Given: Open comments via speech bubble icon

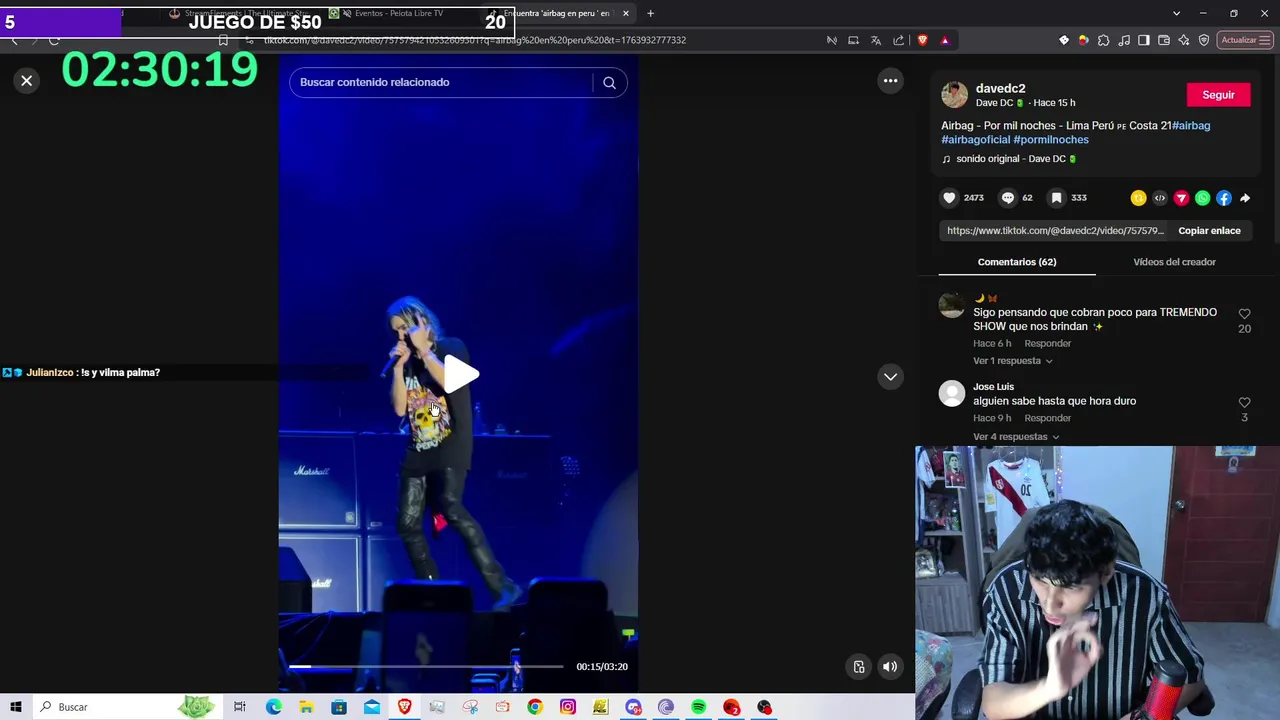Looking at the screenshot, I should click(x=1008, y=198).
